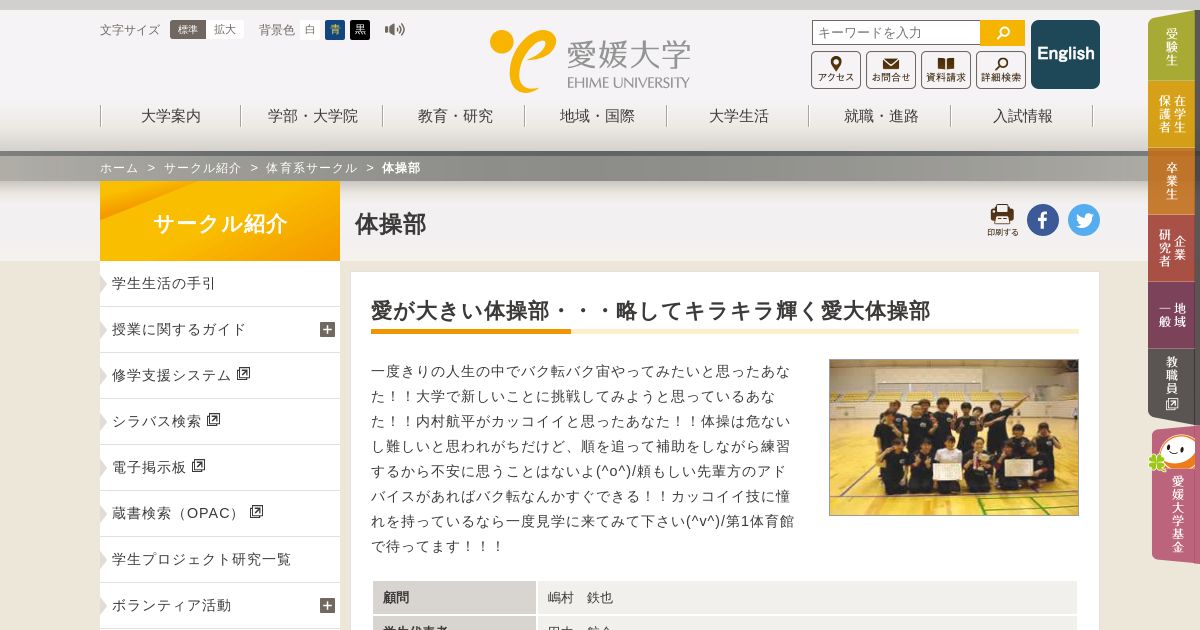Click the search magnifier button

(1002, 33)
